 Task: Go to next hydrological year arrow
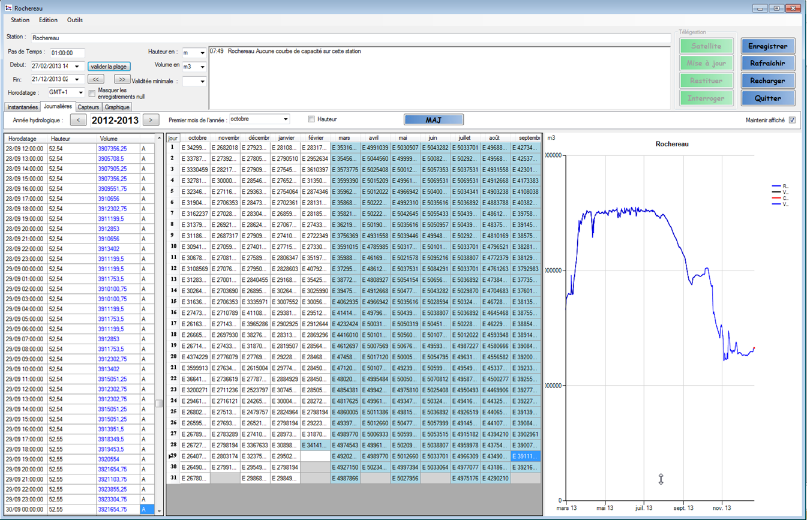point(150,120)
